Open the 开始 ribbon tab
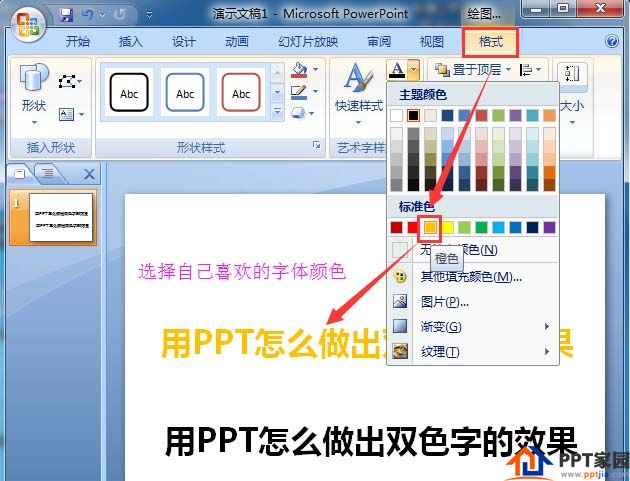This screenshot has width=630, height=481. coord(78,41)
